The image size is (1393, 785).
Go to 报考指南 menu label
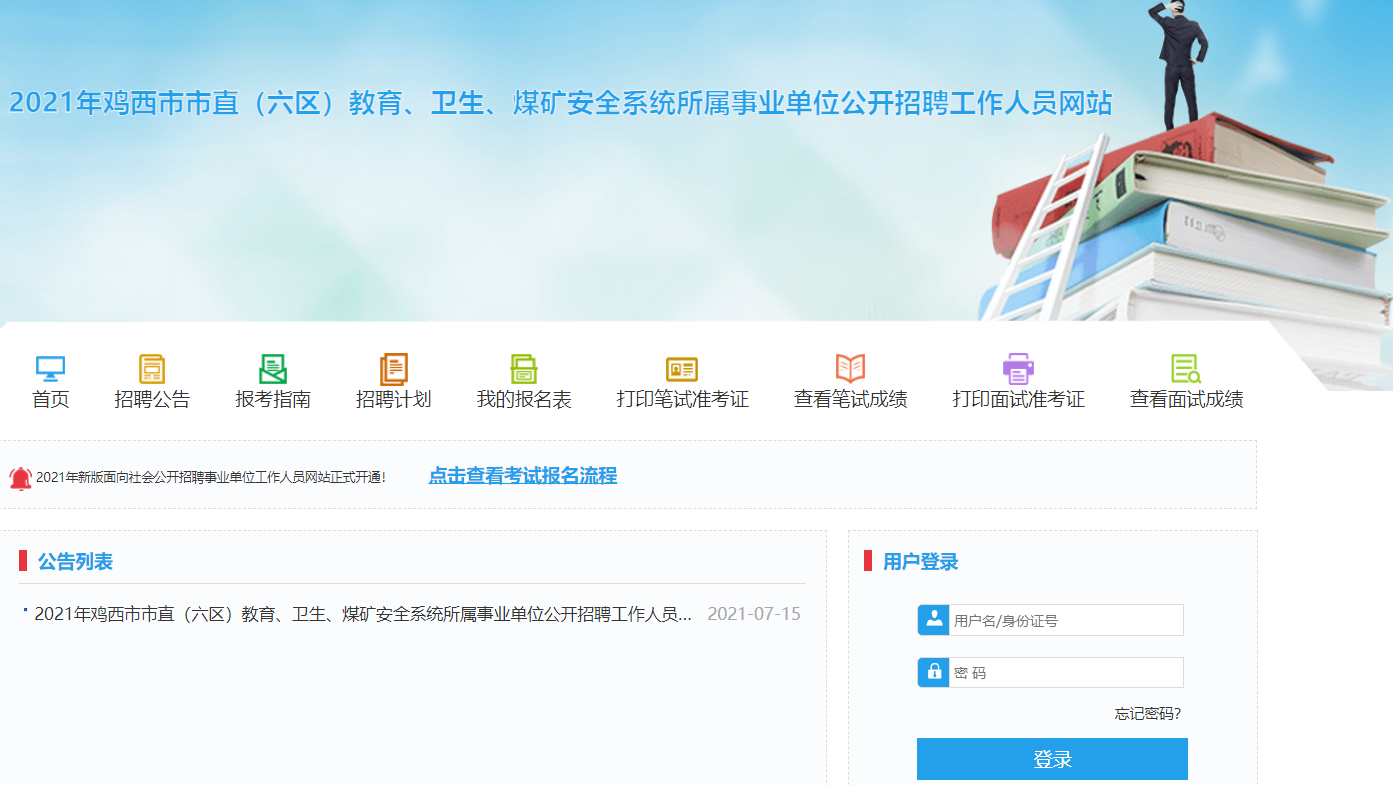coord(273,400)
